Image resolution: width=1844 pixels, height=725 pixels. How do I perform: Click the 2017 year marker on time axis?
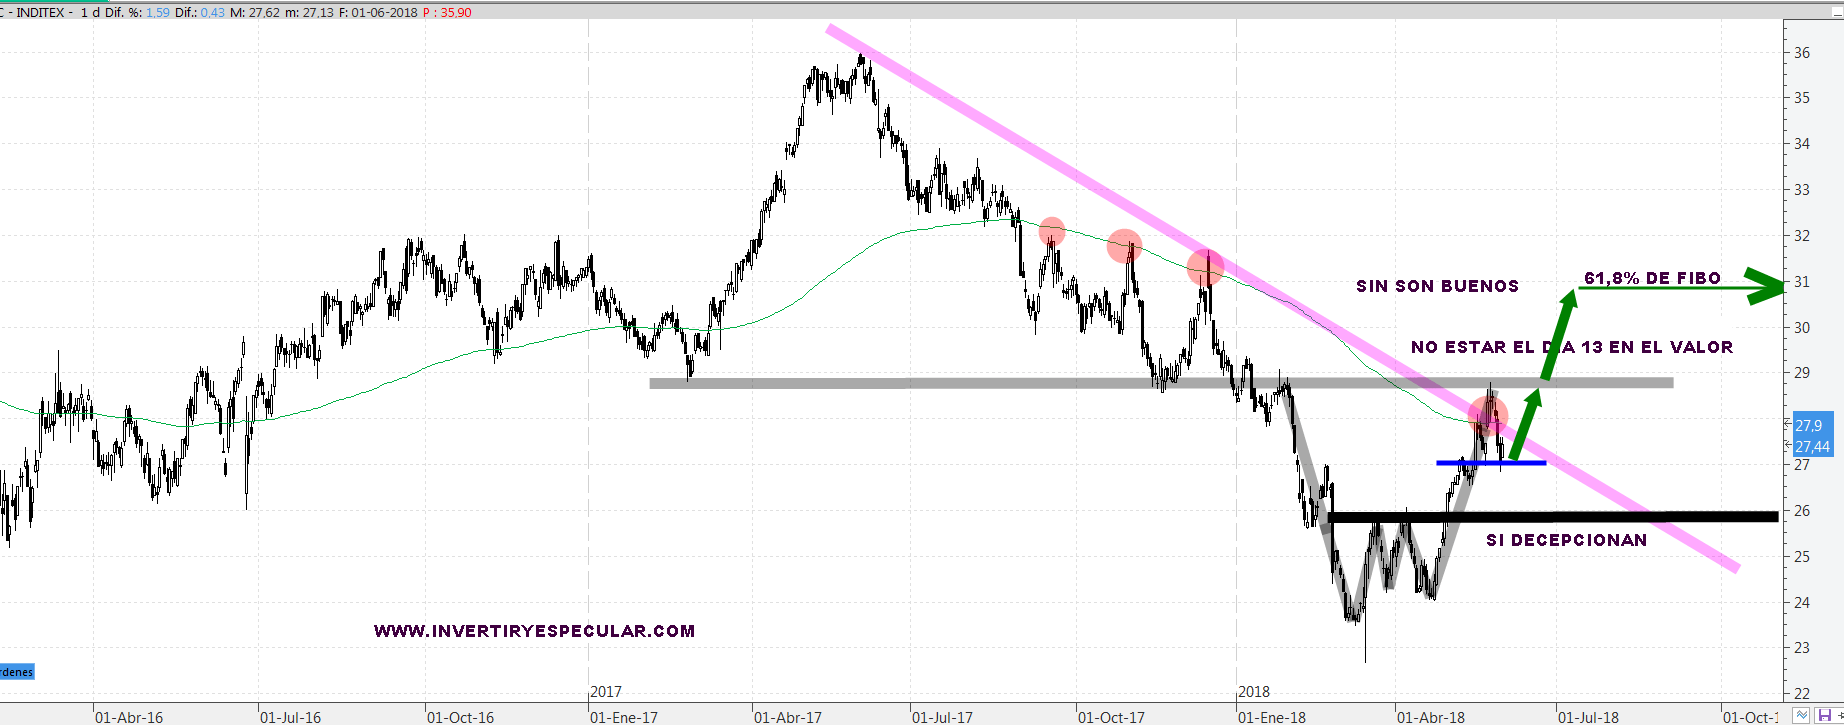point(606,692)
